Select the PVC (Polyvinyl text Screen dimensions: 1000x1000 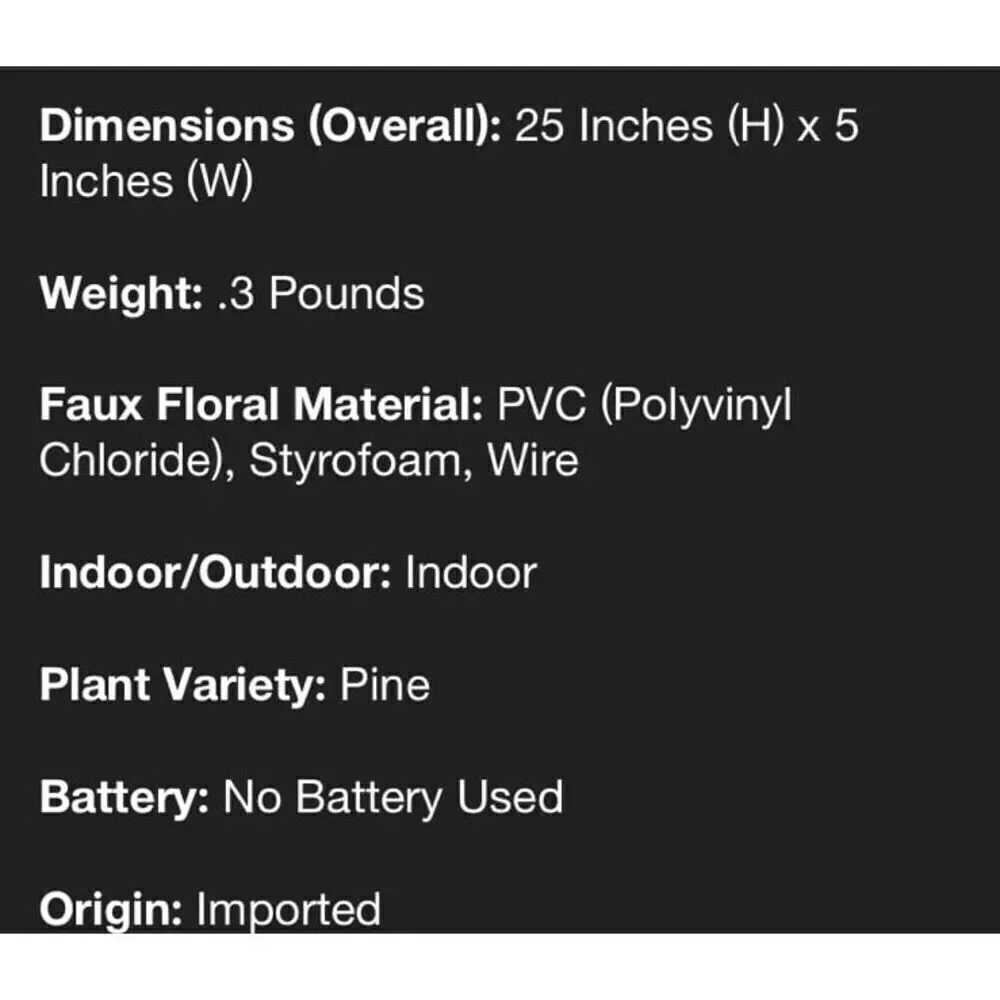(644, 406)
